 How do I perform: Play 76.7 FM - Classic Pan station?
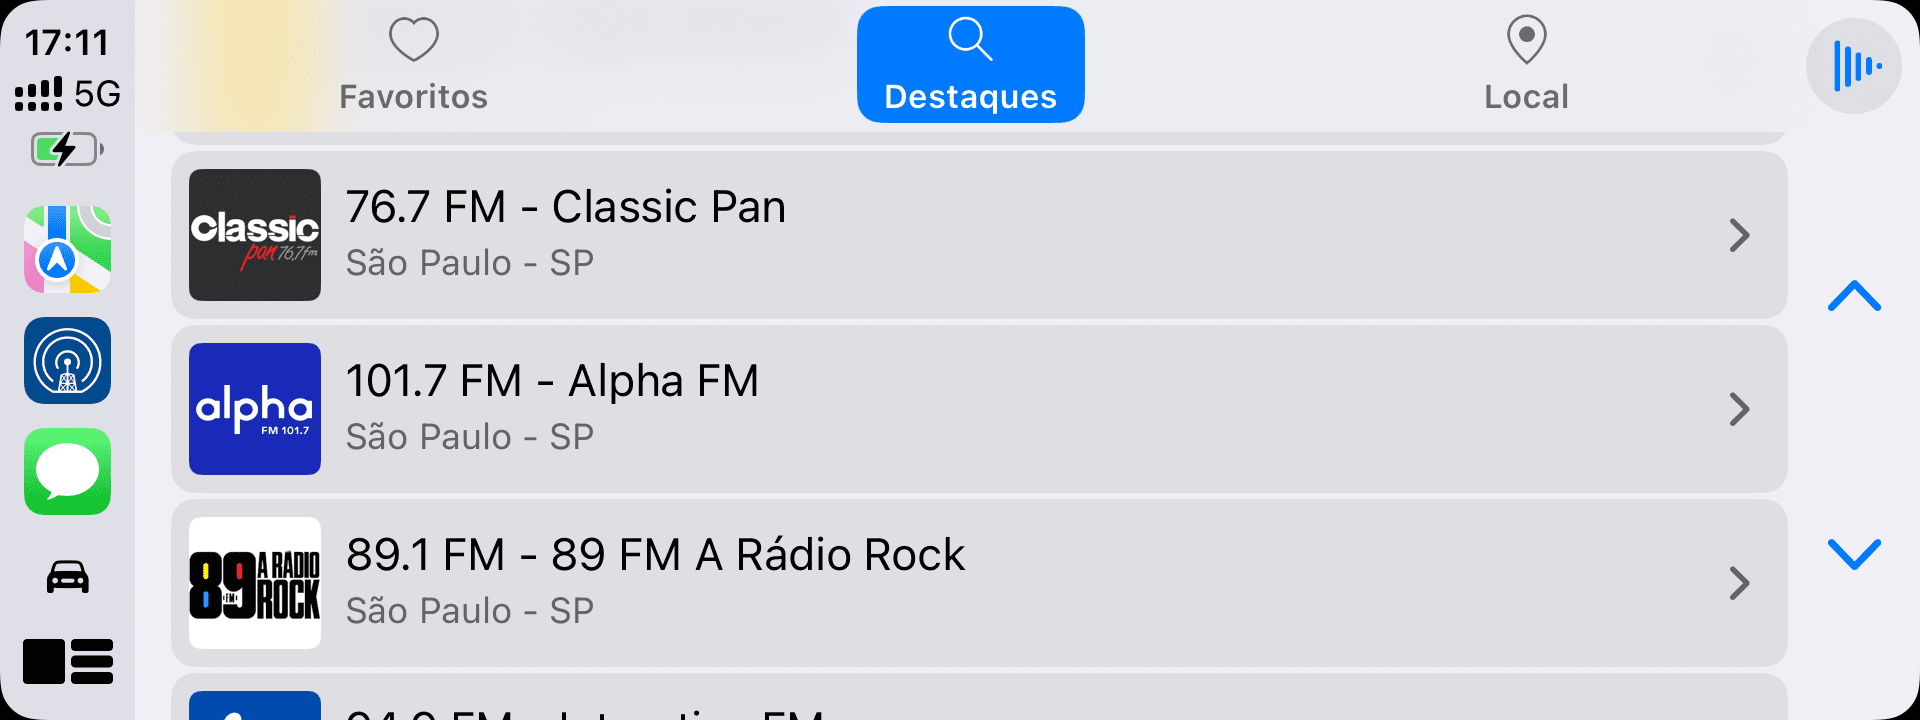point(979,235)
